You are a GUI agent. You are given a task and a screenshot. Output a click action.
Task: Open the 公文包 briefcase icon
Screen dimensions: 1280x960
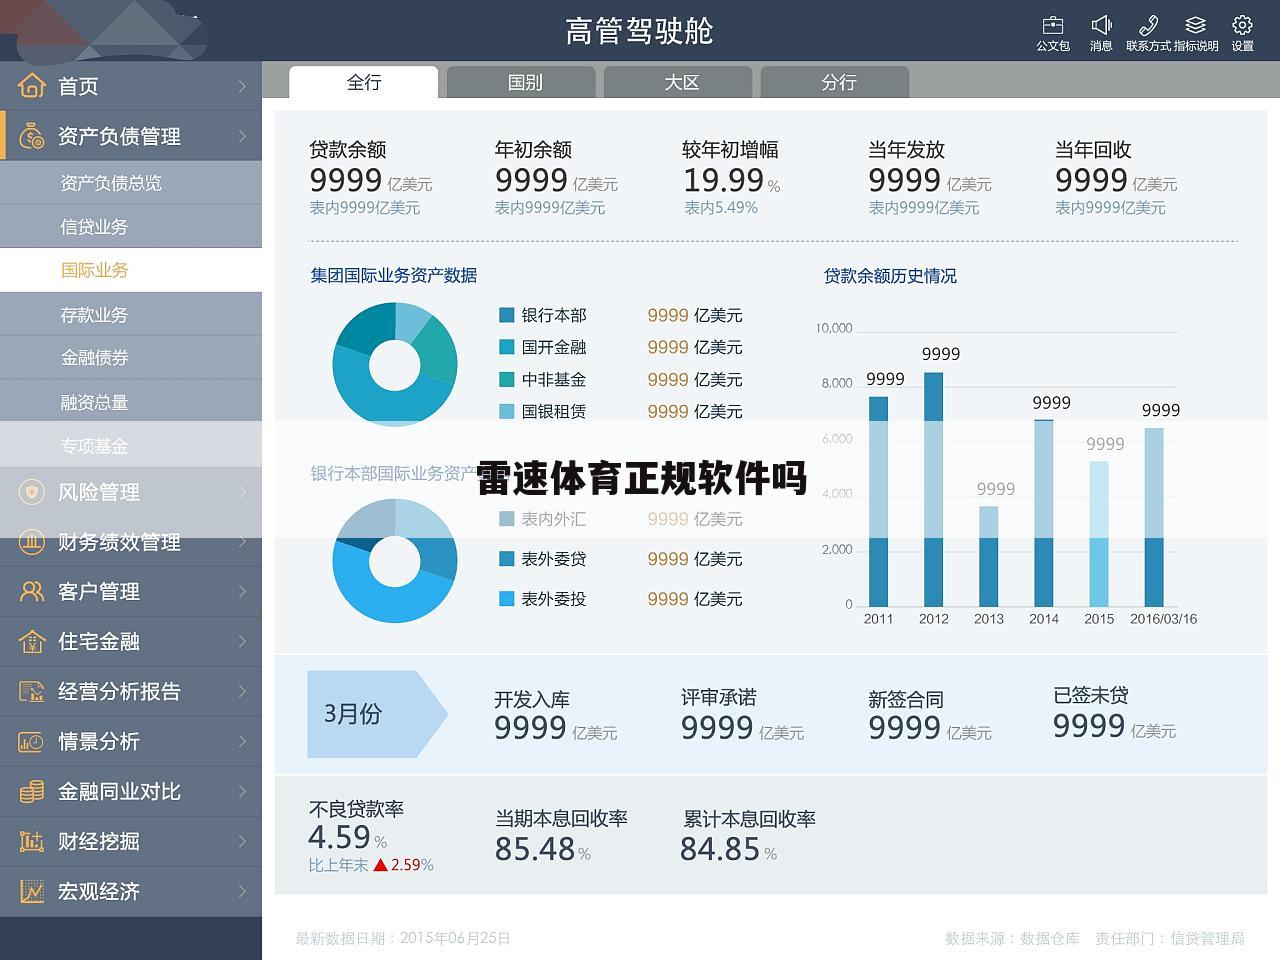coord(1053,25)
